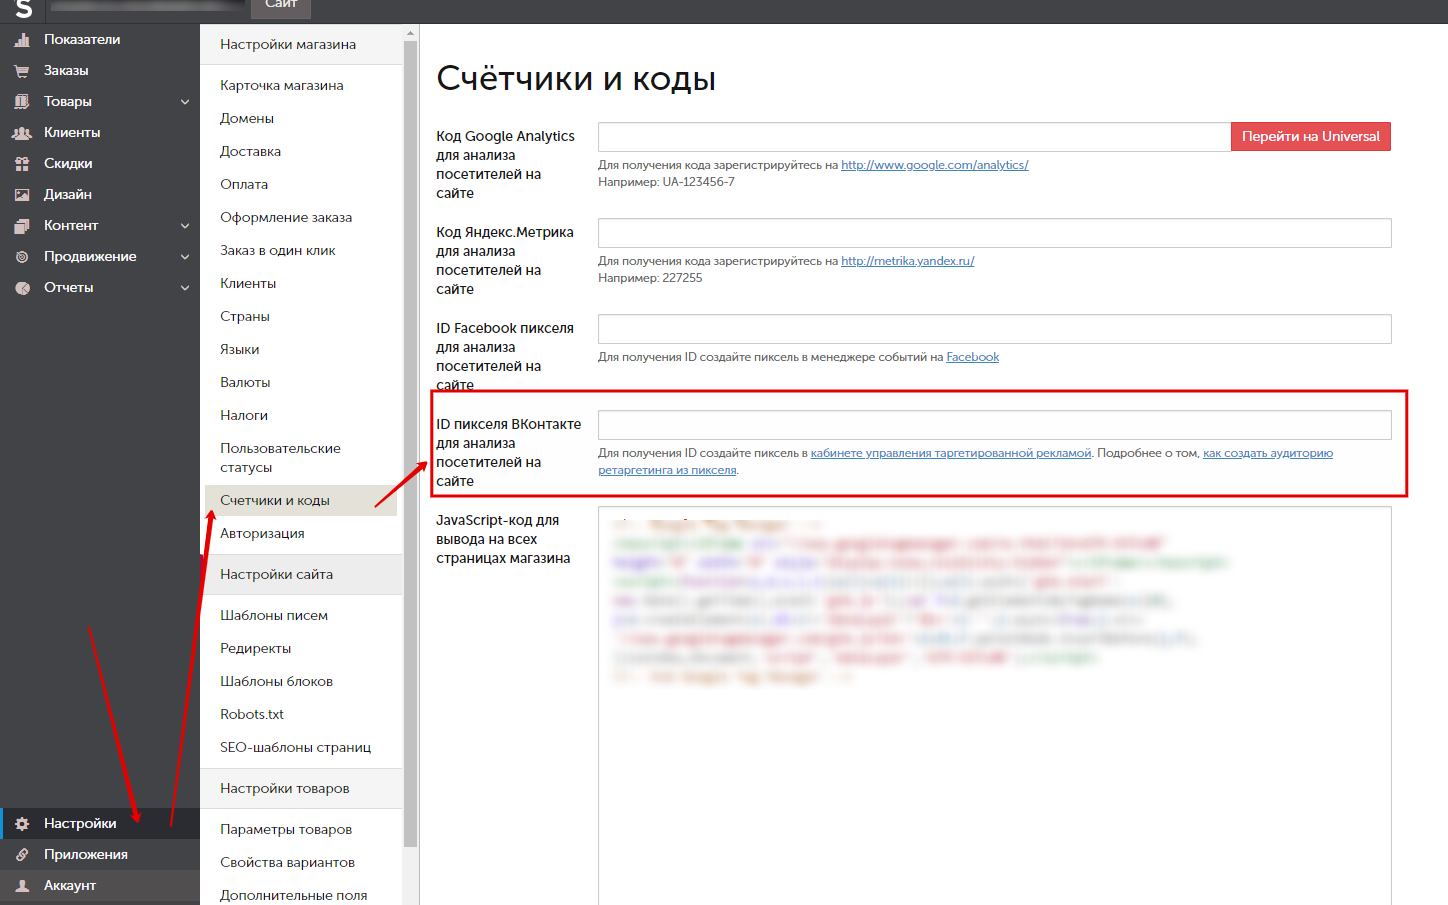Click the Приложения link icon

coord(22,855)
